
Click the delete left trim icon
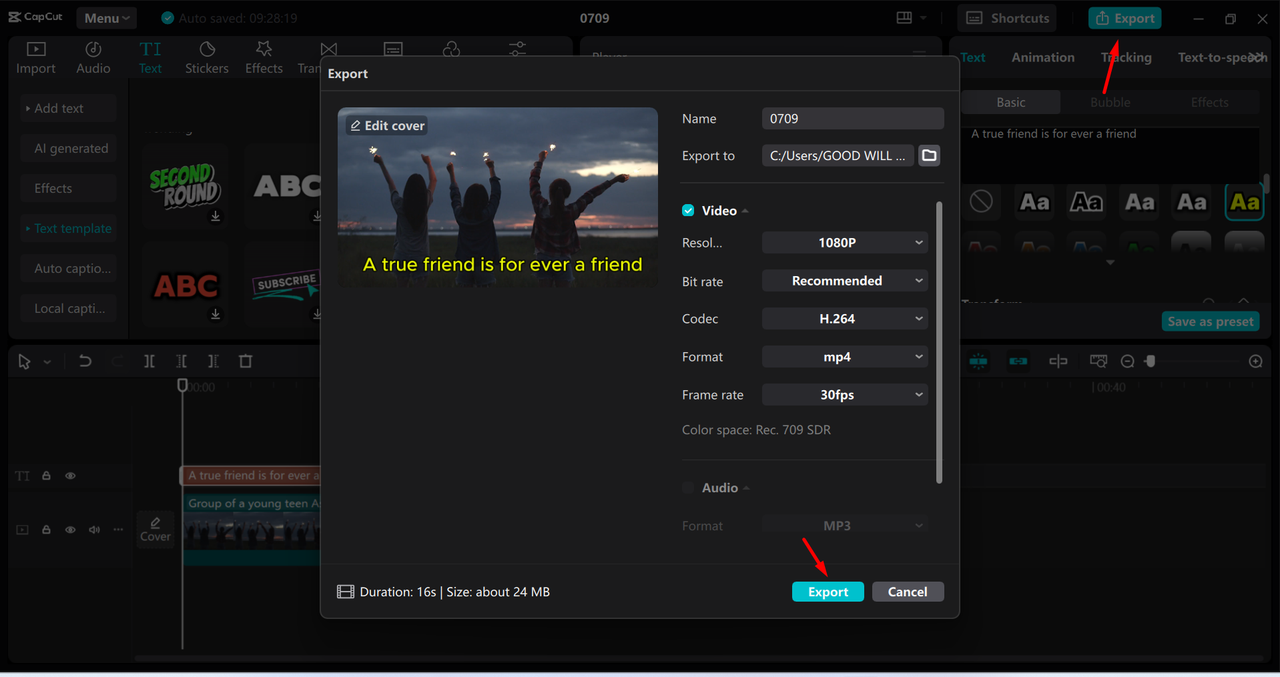(181, 361)
